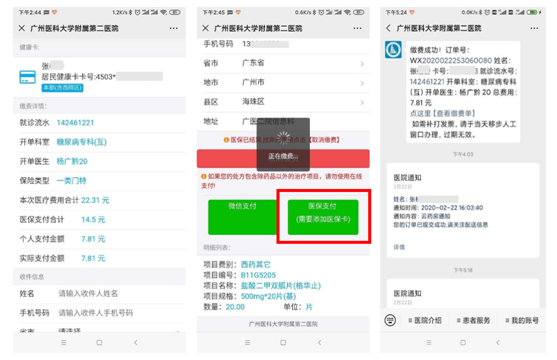The height and width of the screenshot is (360, 557).
Task: Close the first phone's hospital page
Action: tap(22, 28)
